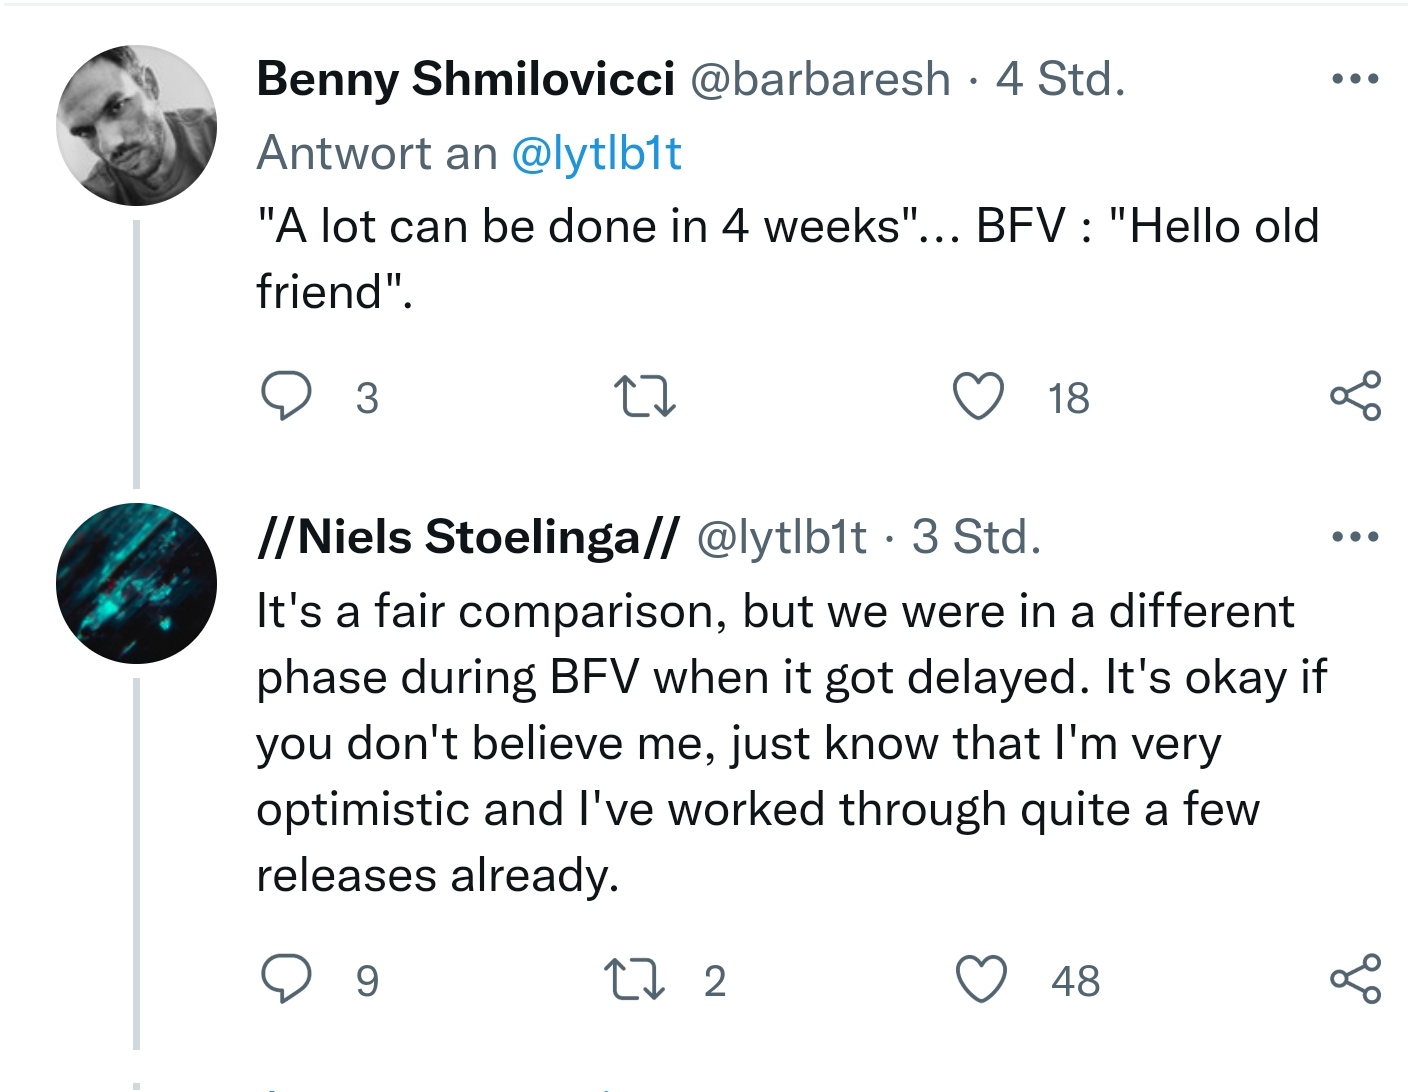Click the @lytlb1t mention link
The image size is (1408, 1092).
596,153
